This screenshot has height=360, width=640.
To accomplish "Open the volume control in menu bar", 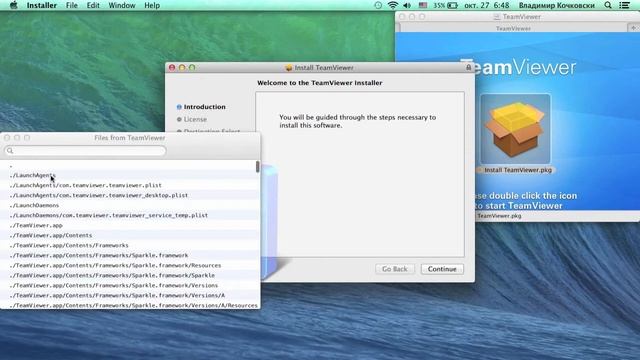I will click(x=407, y=5).
